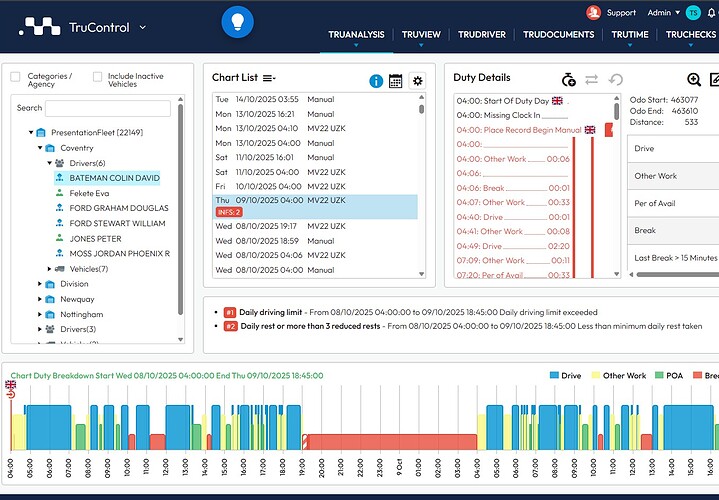
Task: Open the TRUDRIVER tab
Action: [481, 34]
